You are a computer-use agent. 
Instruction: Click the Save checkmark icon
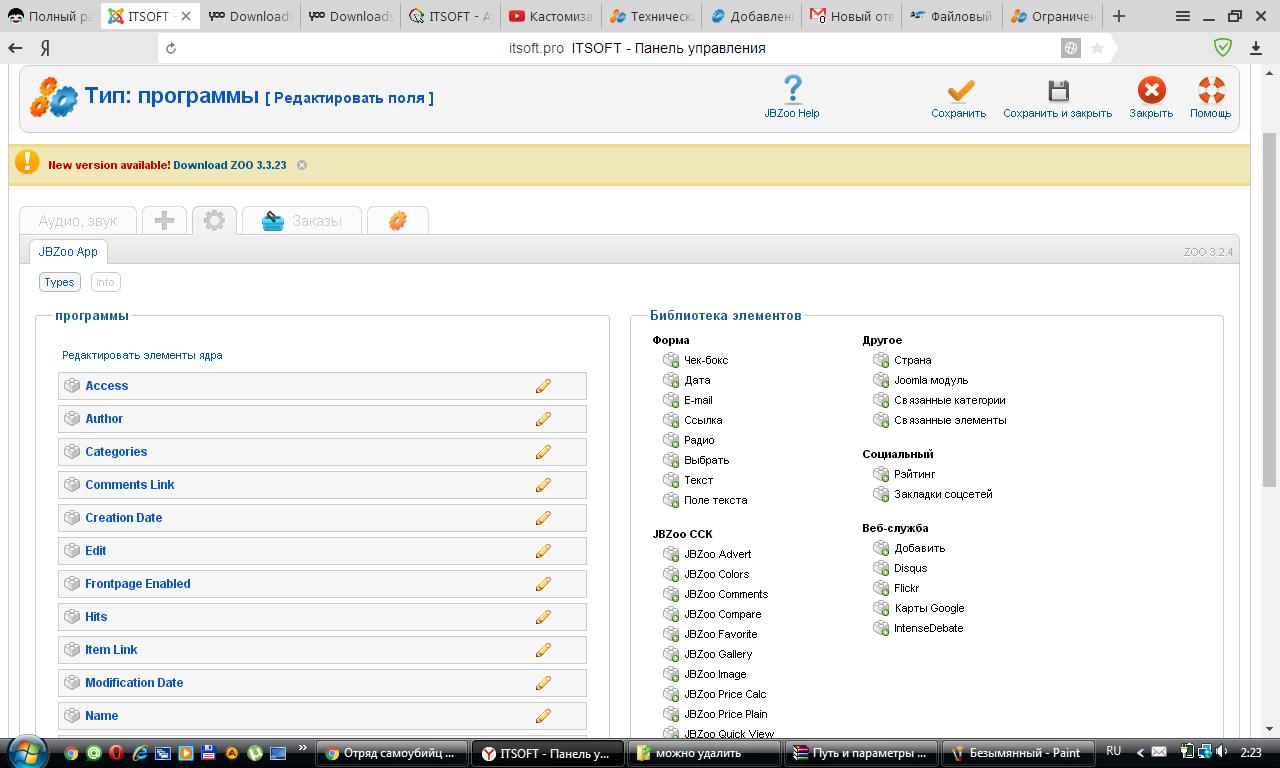coord(959,92)
